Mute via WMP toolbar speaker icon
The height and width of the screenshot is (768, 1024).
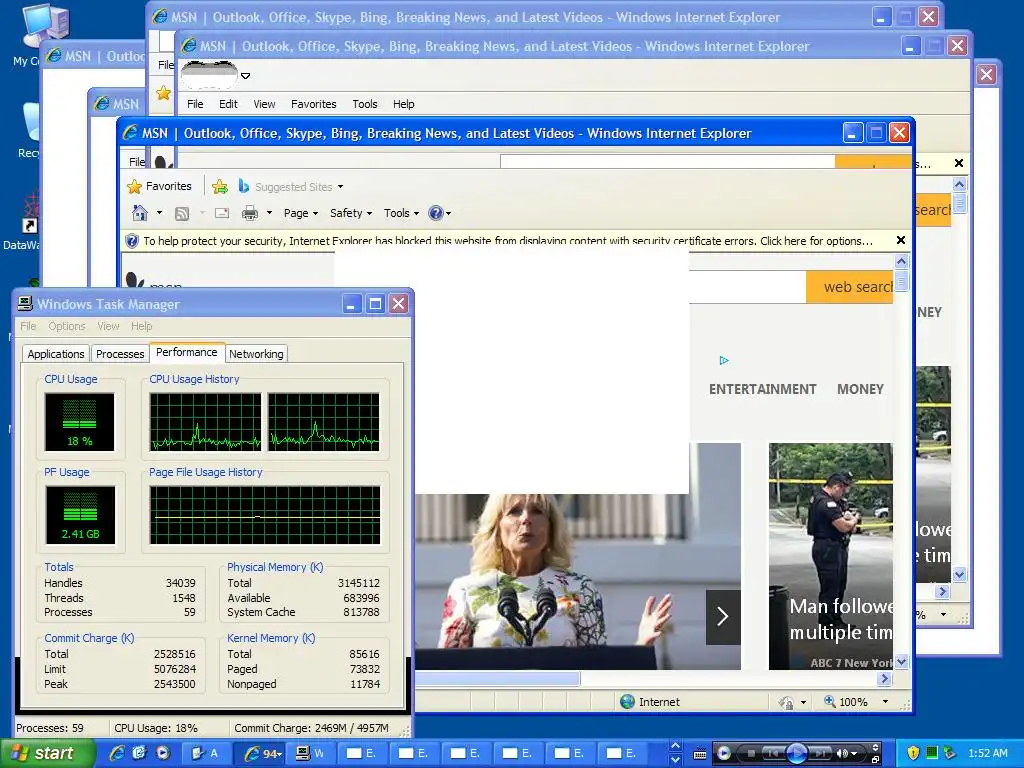point(843,754)
